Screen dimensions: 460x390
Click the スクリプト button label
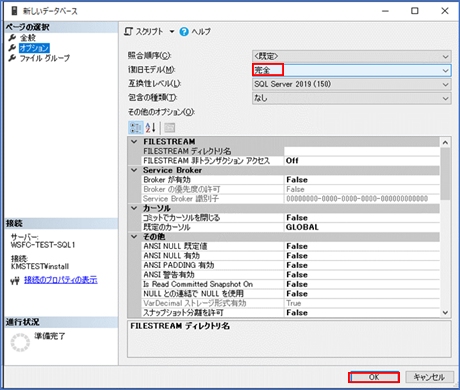(149, 32)
